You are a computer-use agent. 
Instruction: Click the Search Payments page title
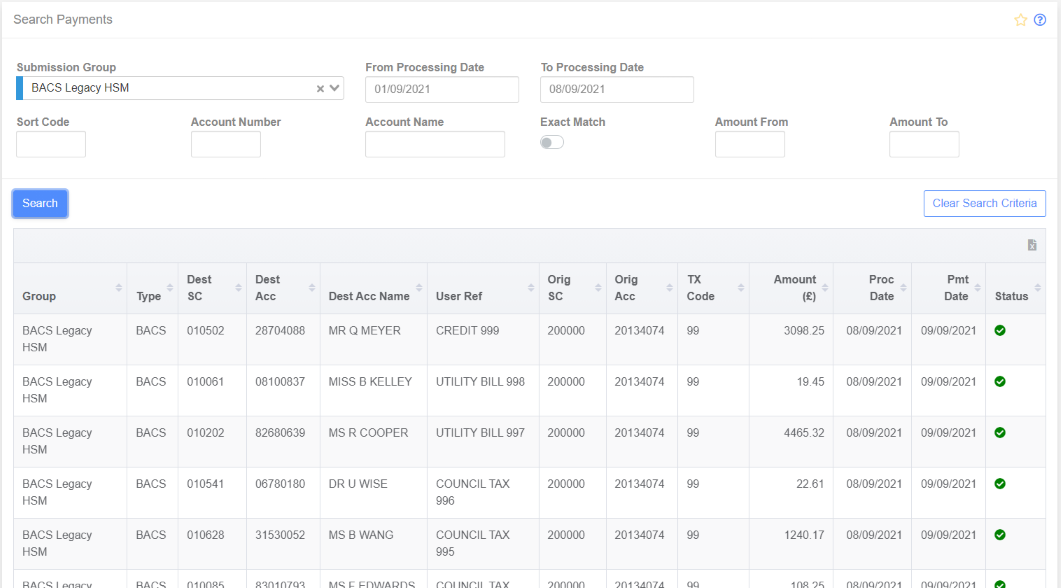[x=63, y=20]
